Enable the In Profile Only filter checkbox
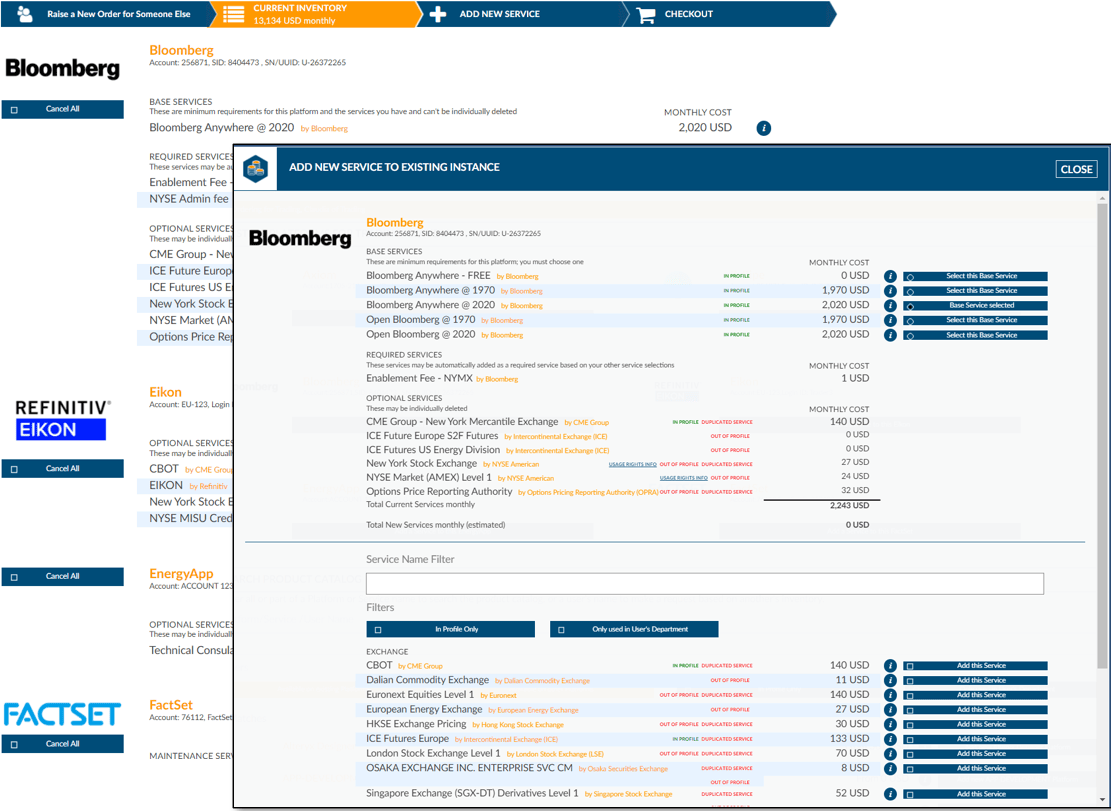The image size is (1111, 811). 378,629
